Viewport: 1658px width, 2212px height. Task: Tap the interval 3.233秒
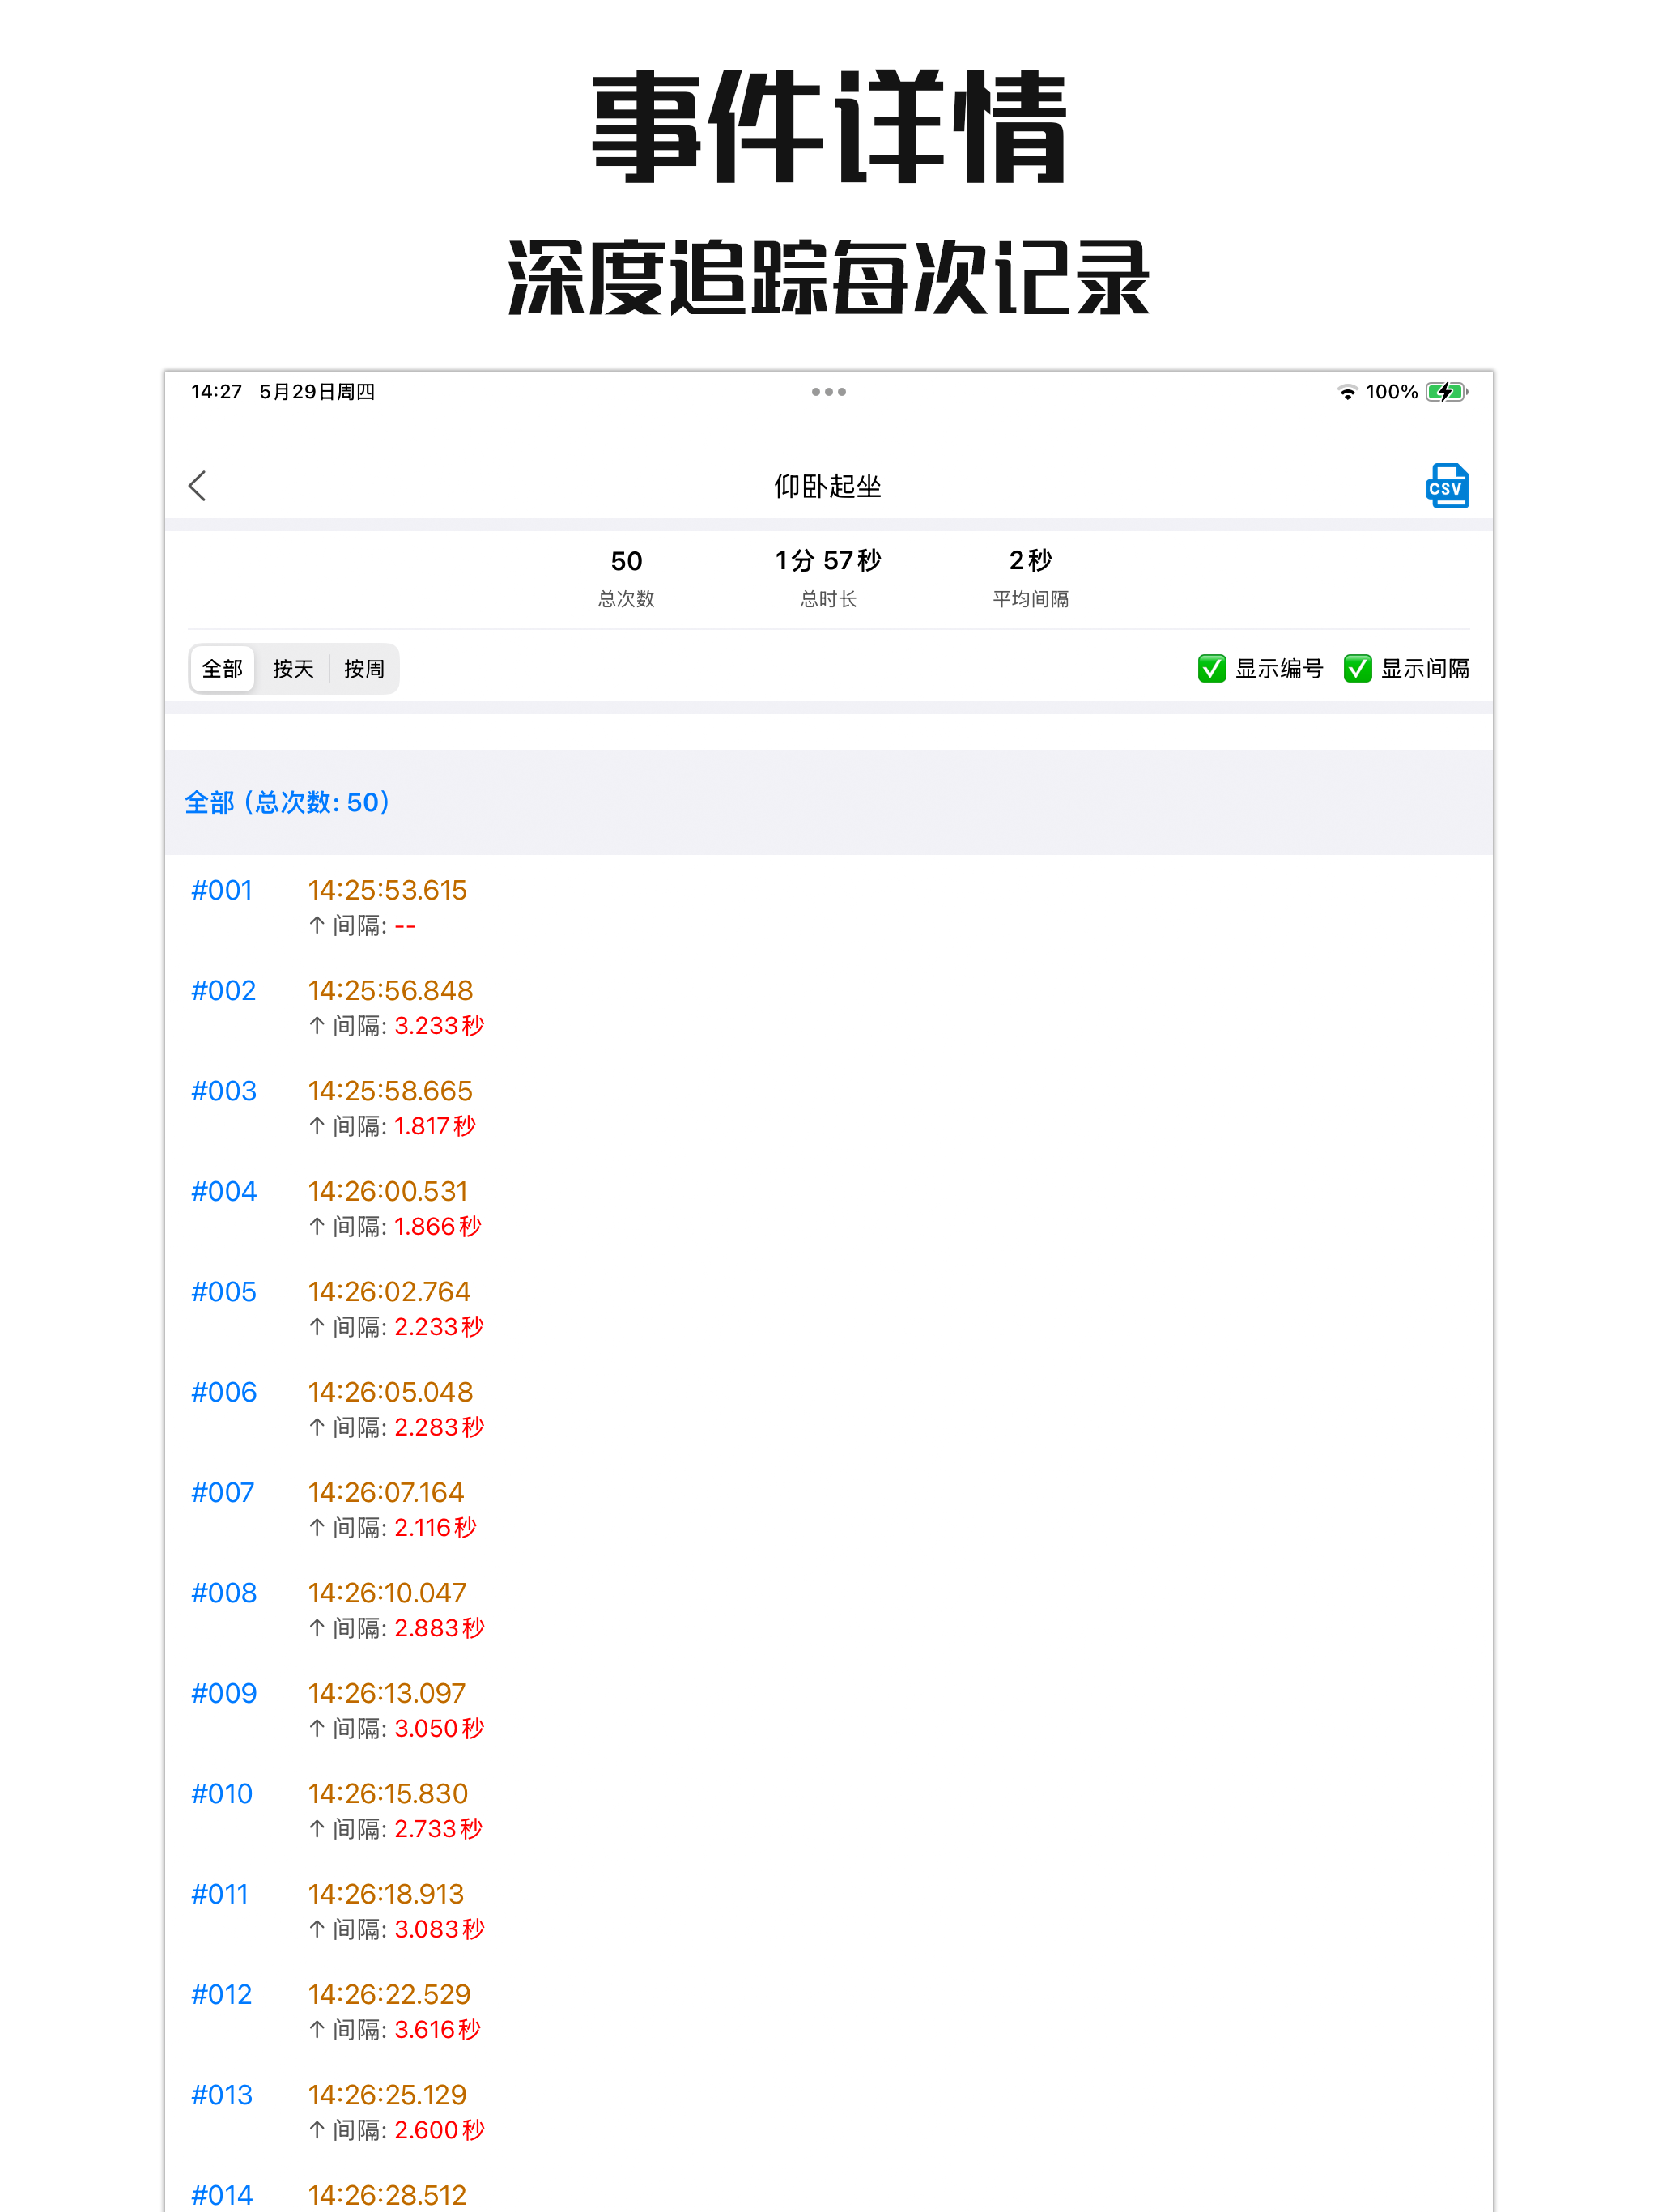(439, 1026)
